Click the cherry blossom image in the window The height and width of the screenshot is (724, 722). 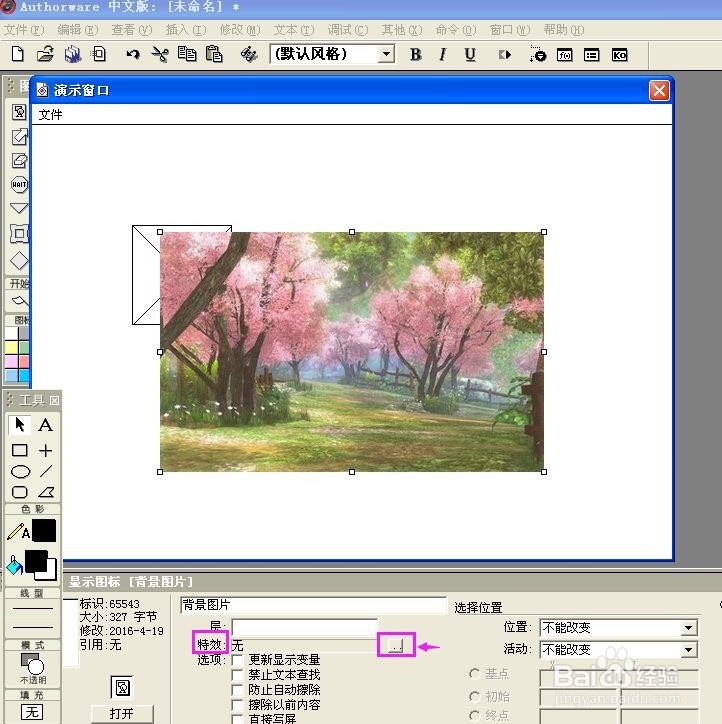pos(352,352)
